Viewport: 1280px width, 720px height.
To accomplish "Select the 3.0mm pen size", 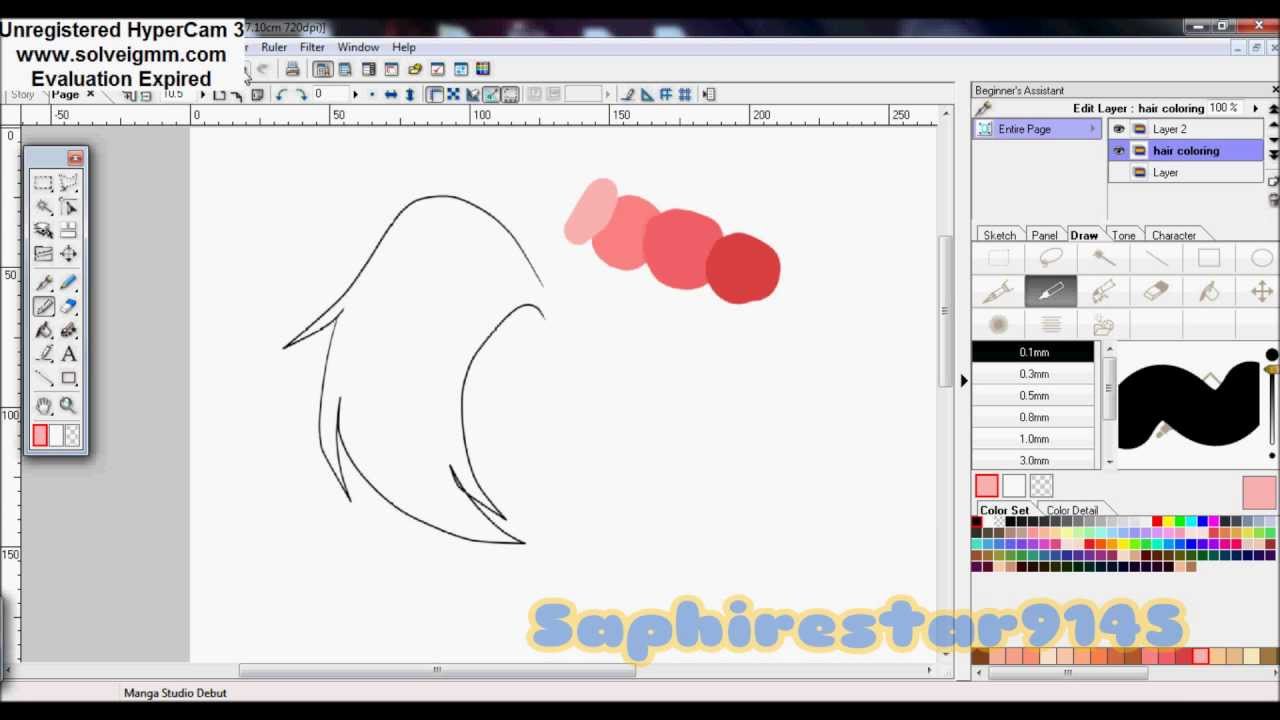I will (x=1033, y=460).
